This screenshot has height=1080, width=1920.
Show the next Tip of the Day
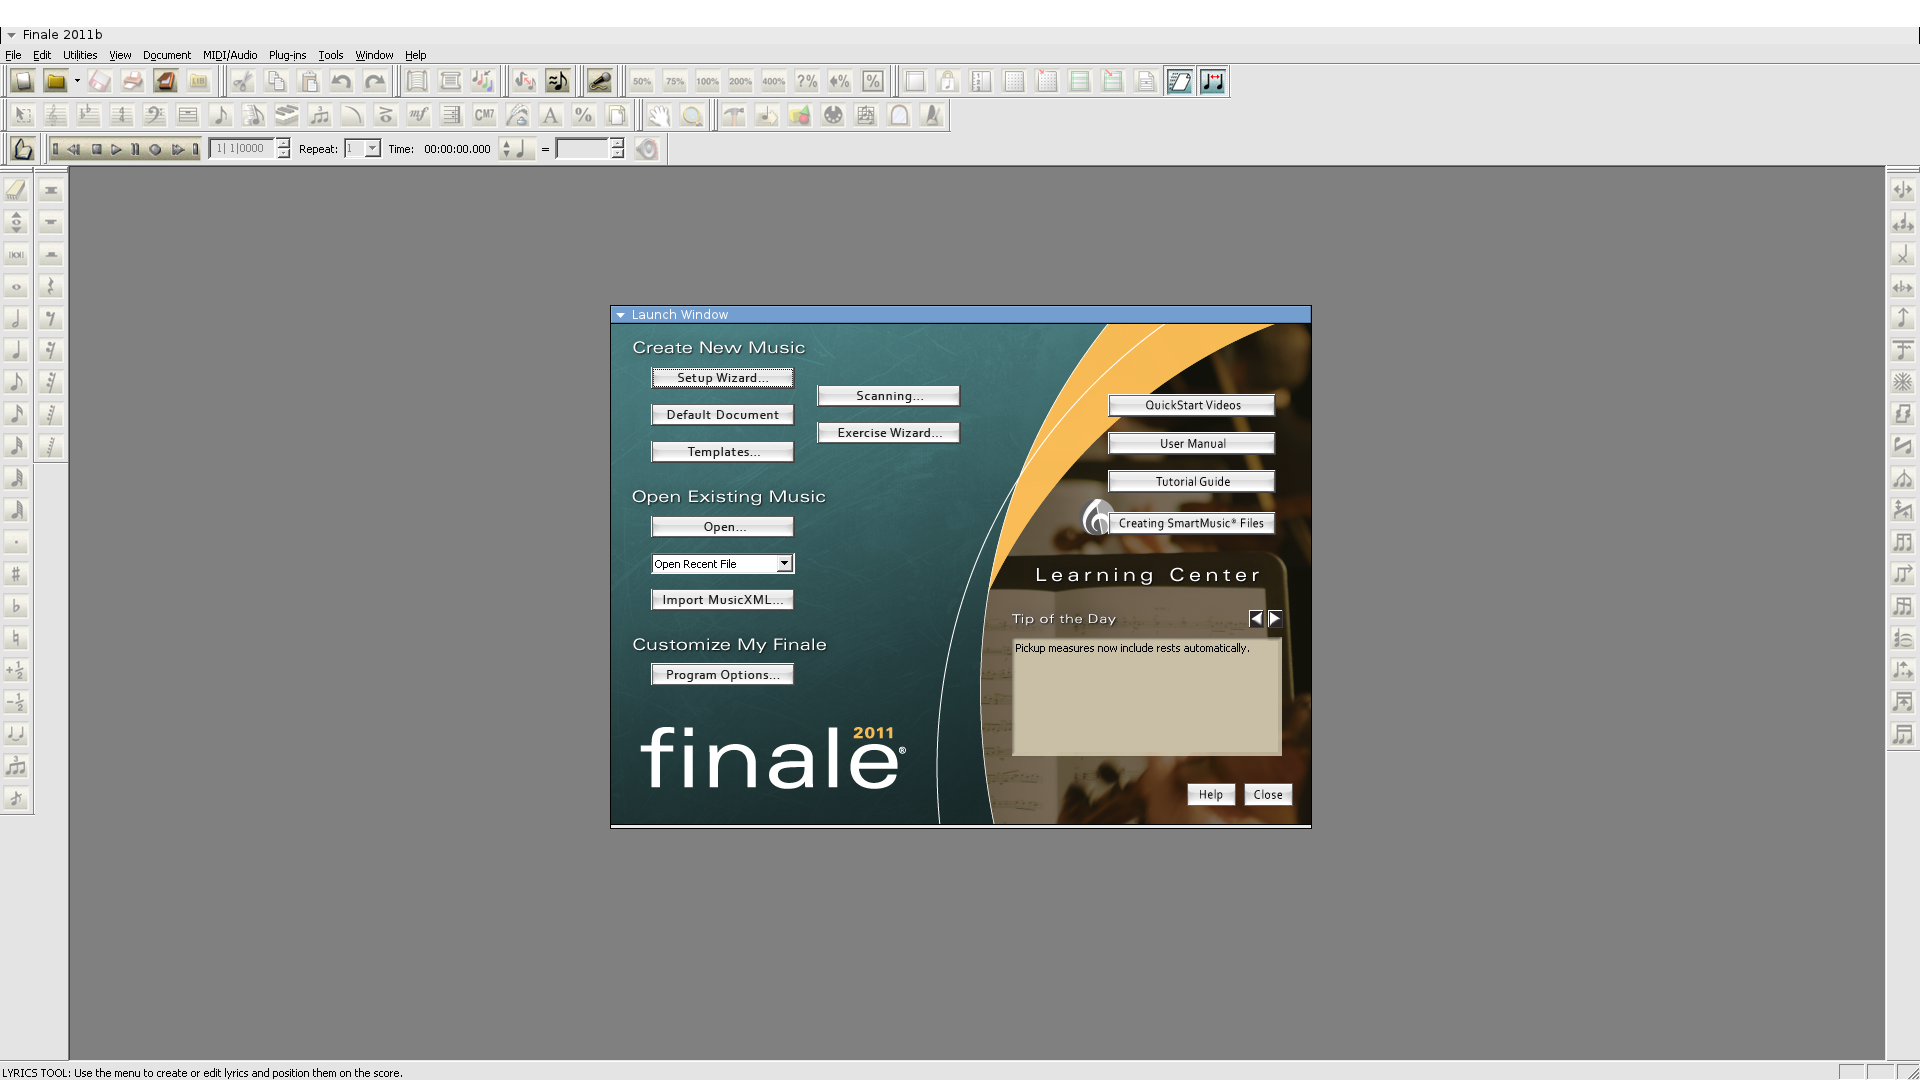point(1275,619)
